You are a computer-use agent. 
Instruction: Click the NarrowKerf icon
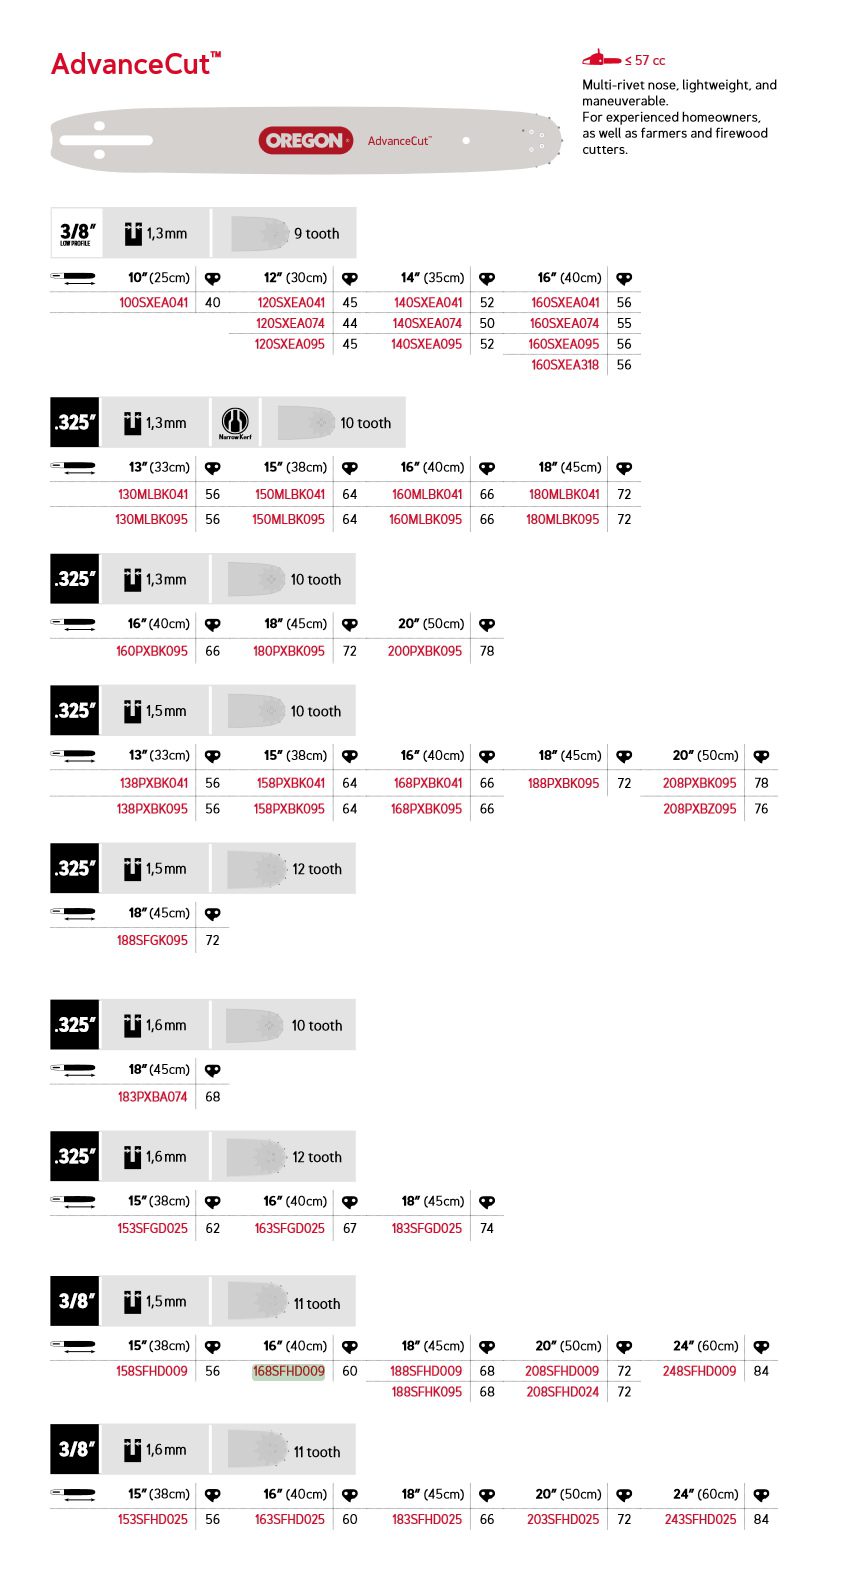235,423
